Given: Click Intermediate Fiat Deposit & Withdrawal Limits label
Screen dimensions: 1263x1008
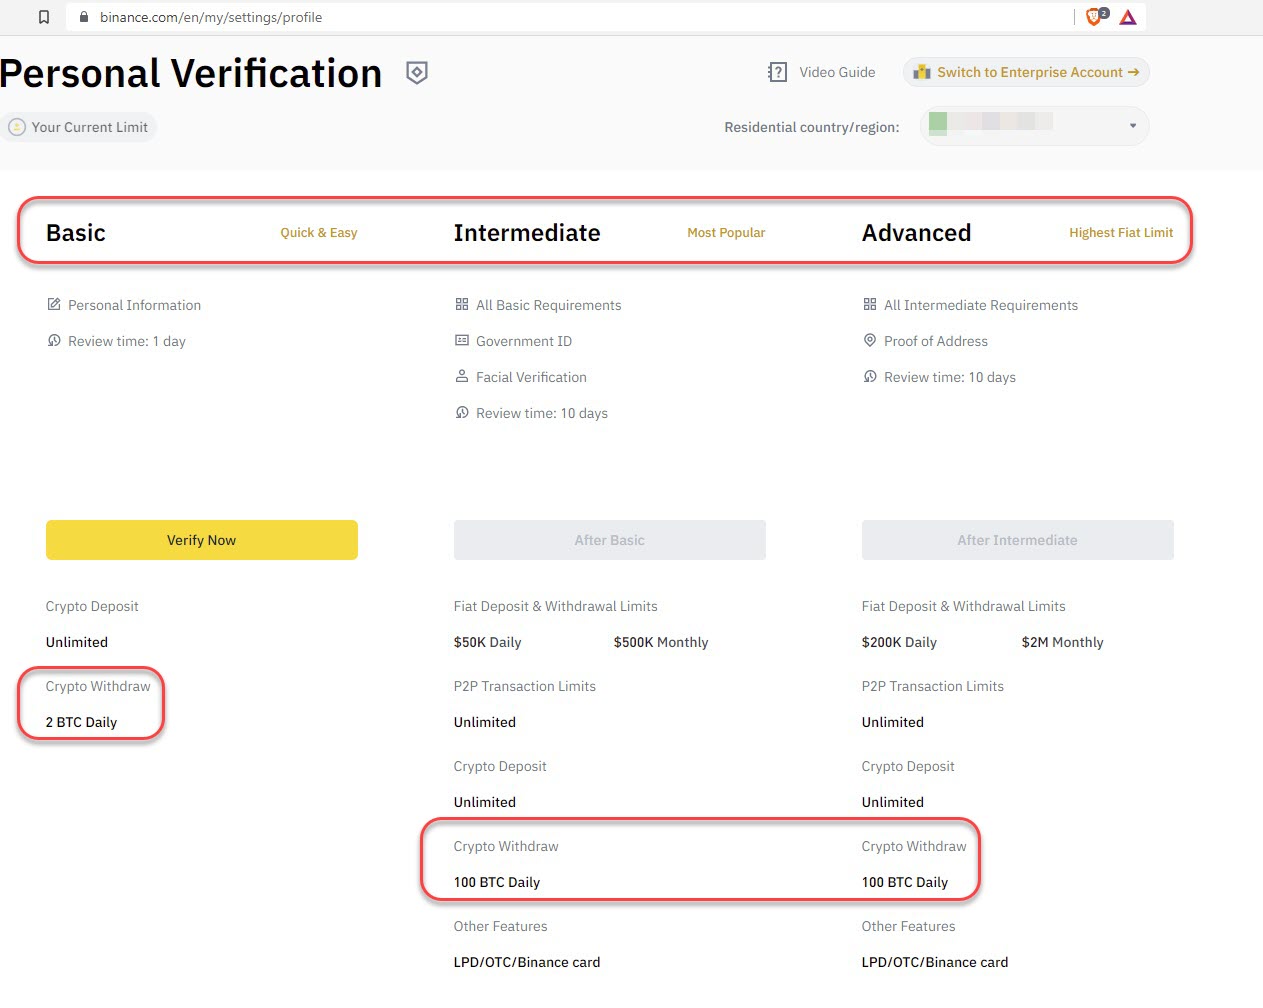Looking at the screenshot, I should coord(556,606).
